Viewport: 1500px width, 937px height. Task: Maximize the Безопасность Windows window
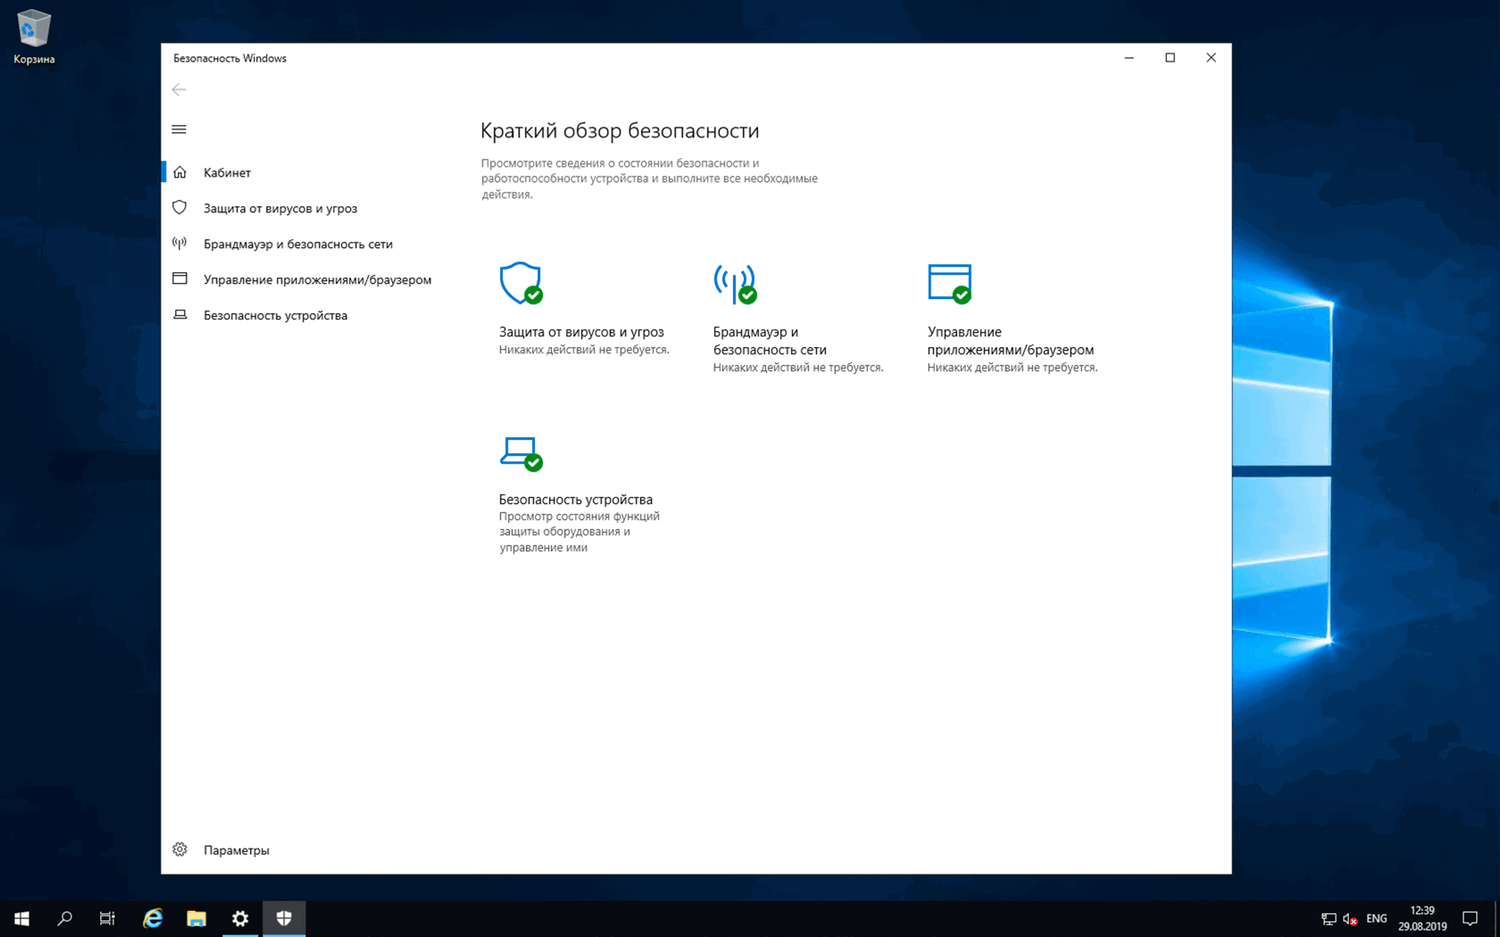[1170, 58]
